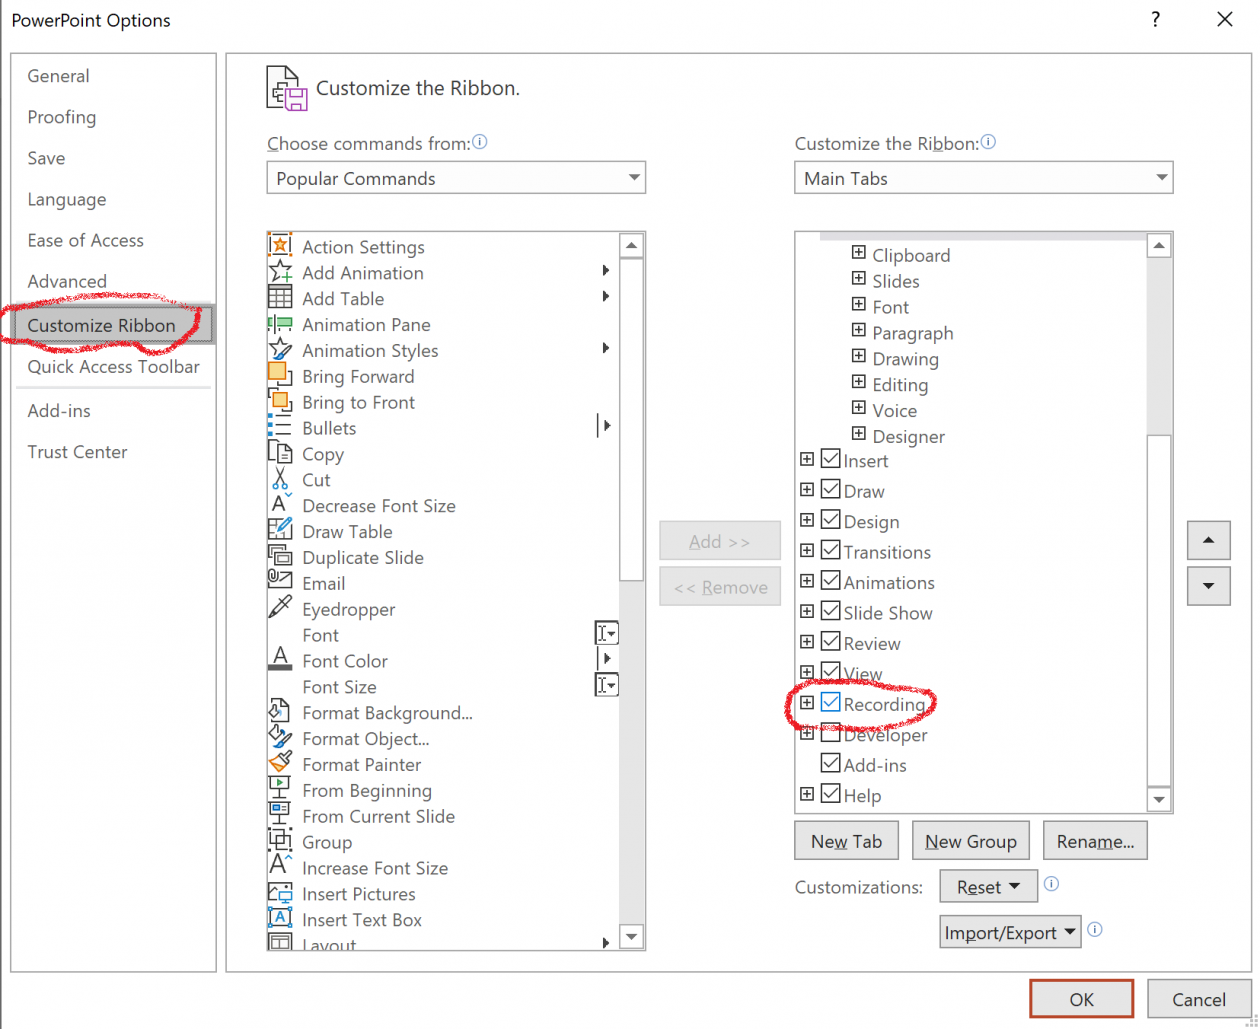
Task: Click the New Group button
Action: (x=971, y=841)
